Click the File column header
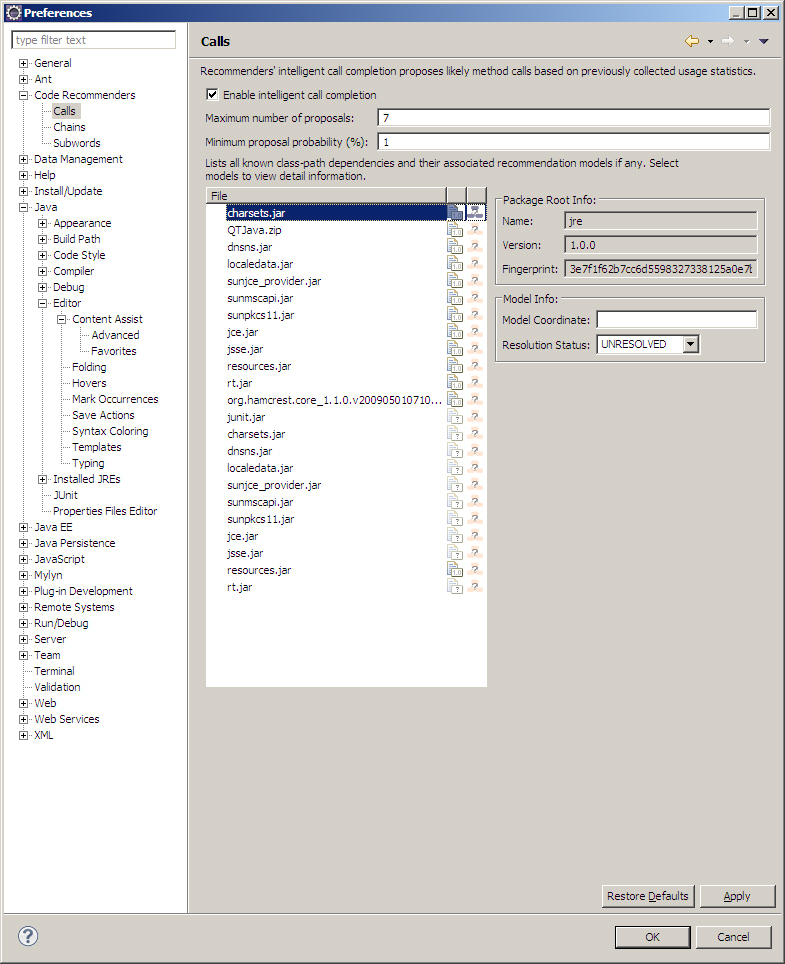Screen dimensions: 785x964 point(326,196)
